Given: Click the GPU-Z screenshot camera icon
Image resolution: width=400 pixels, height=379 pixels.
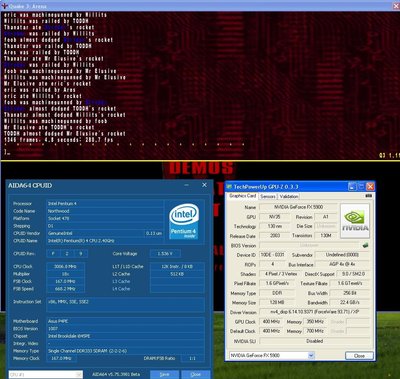Looking at the screenshot, I should (369, 196).
